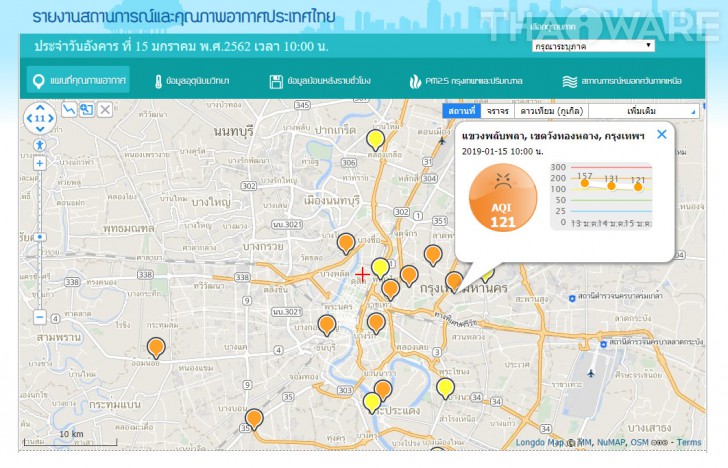Viewport: 728px width, 468px height.
Task: Open the สถานการณ์หมอกควันภาคเหนือ haze menu
Action: 622,81
